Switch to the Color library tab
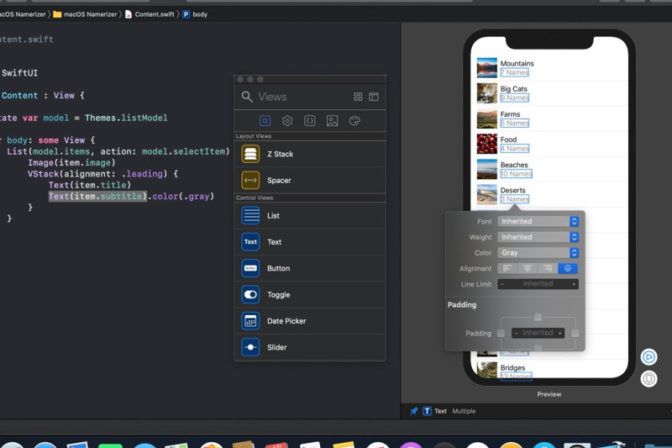This screenshot has height=448, width=672. (353, 120)
